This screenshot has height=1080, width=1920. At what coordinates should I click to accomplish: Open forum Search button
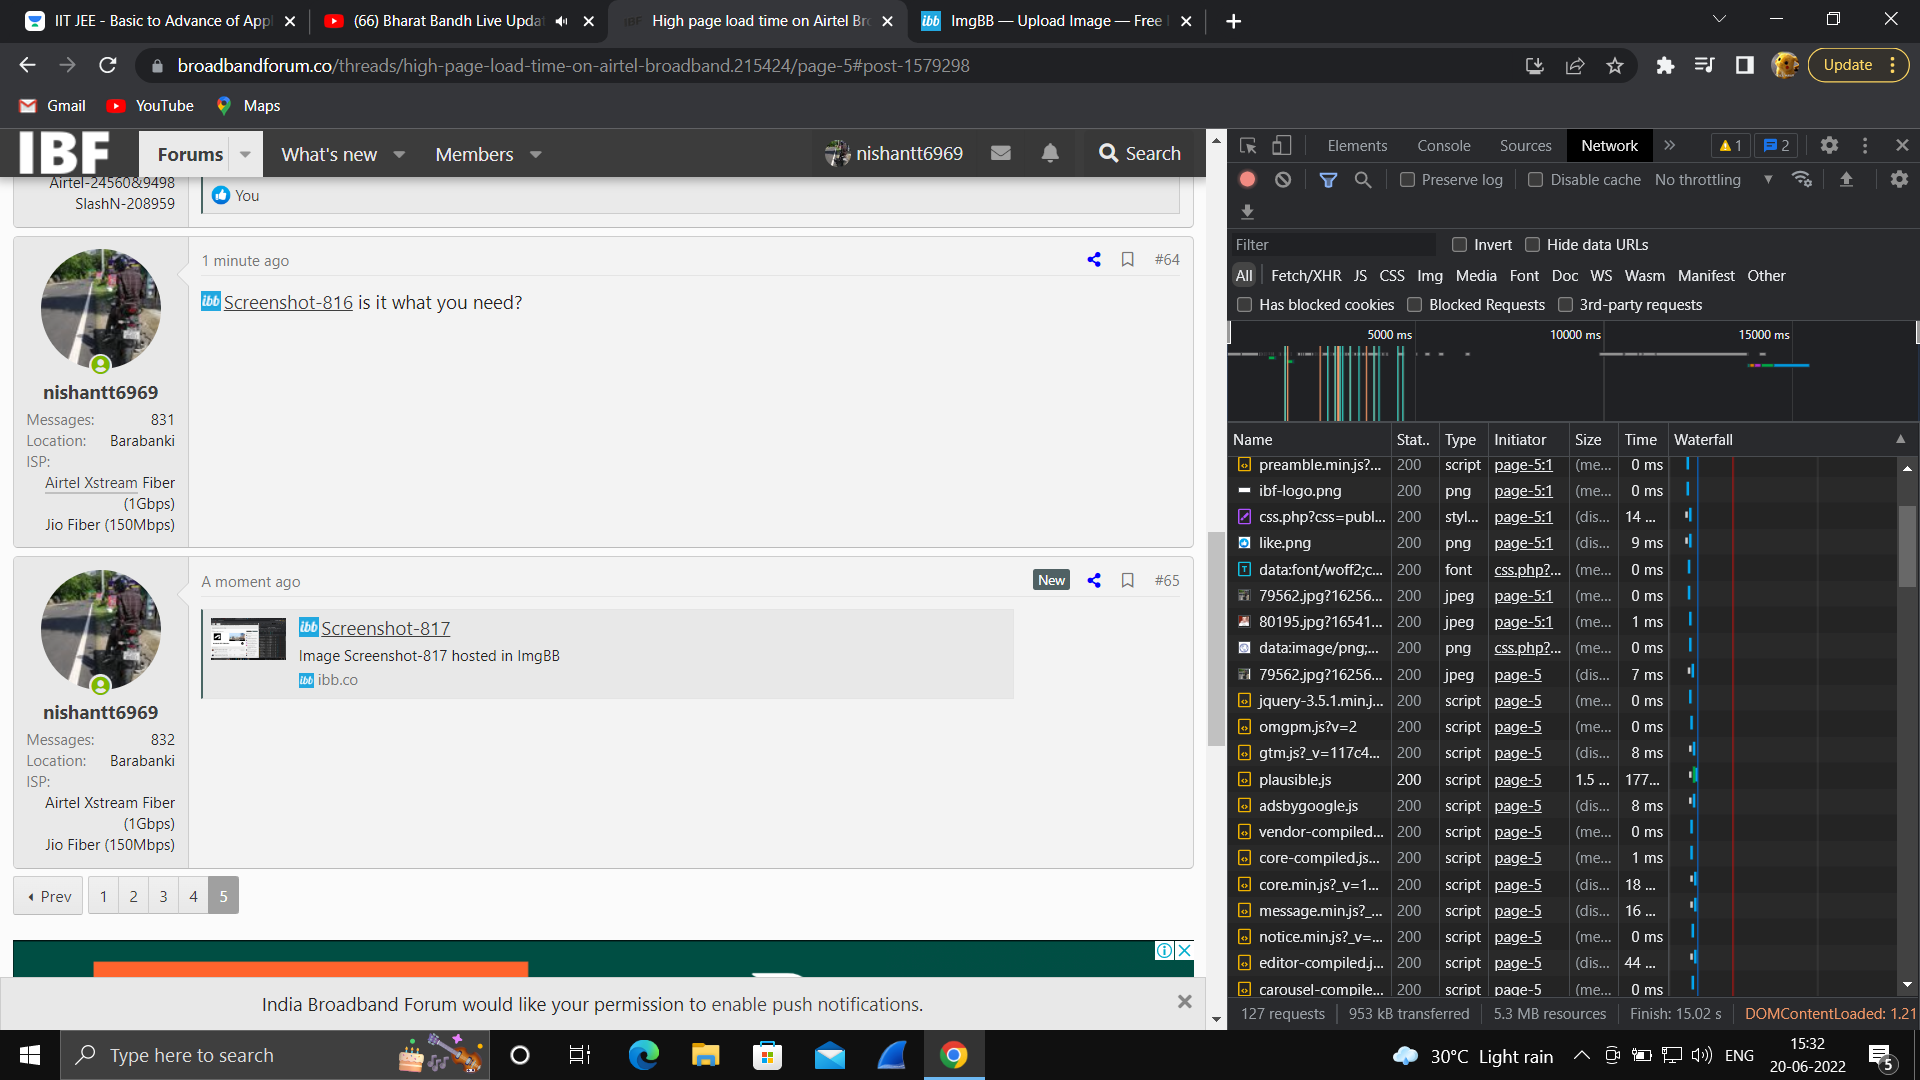[x=1139, y=153]
